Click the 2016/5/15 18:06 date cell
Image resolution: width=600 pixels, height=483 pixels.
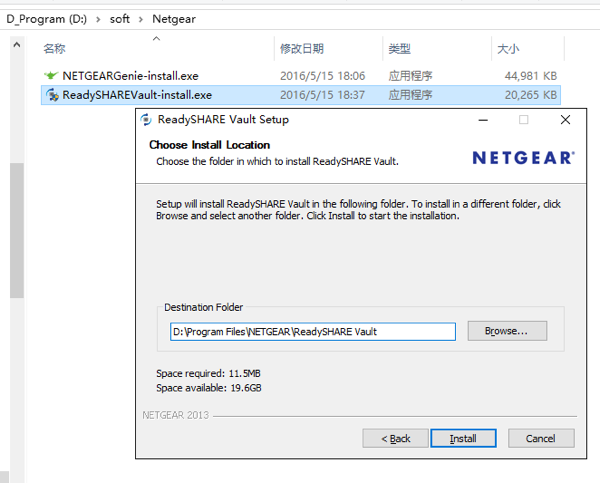point(323,76)
